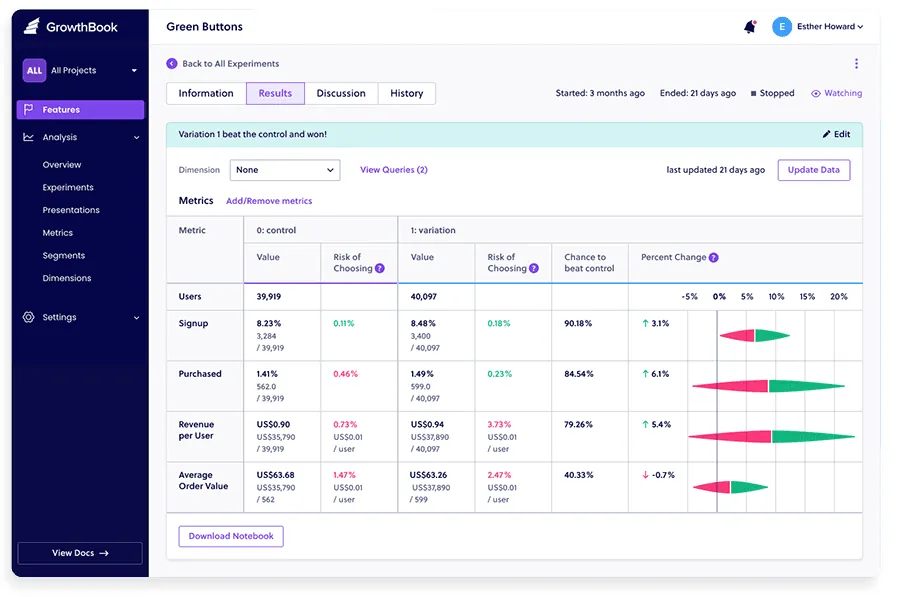Click the Purchased metric row label

(200, 374)
